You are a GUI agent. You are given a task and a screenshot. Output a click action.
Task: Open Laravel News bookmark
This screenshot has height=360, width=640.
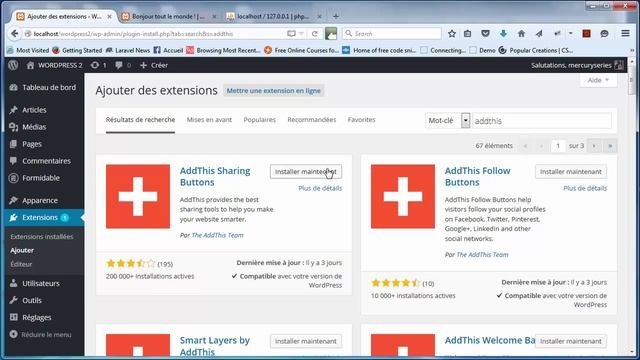pos(128,51)
